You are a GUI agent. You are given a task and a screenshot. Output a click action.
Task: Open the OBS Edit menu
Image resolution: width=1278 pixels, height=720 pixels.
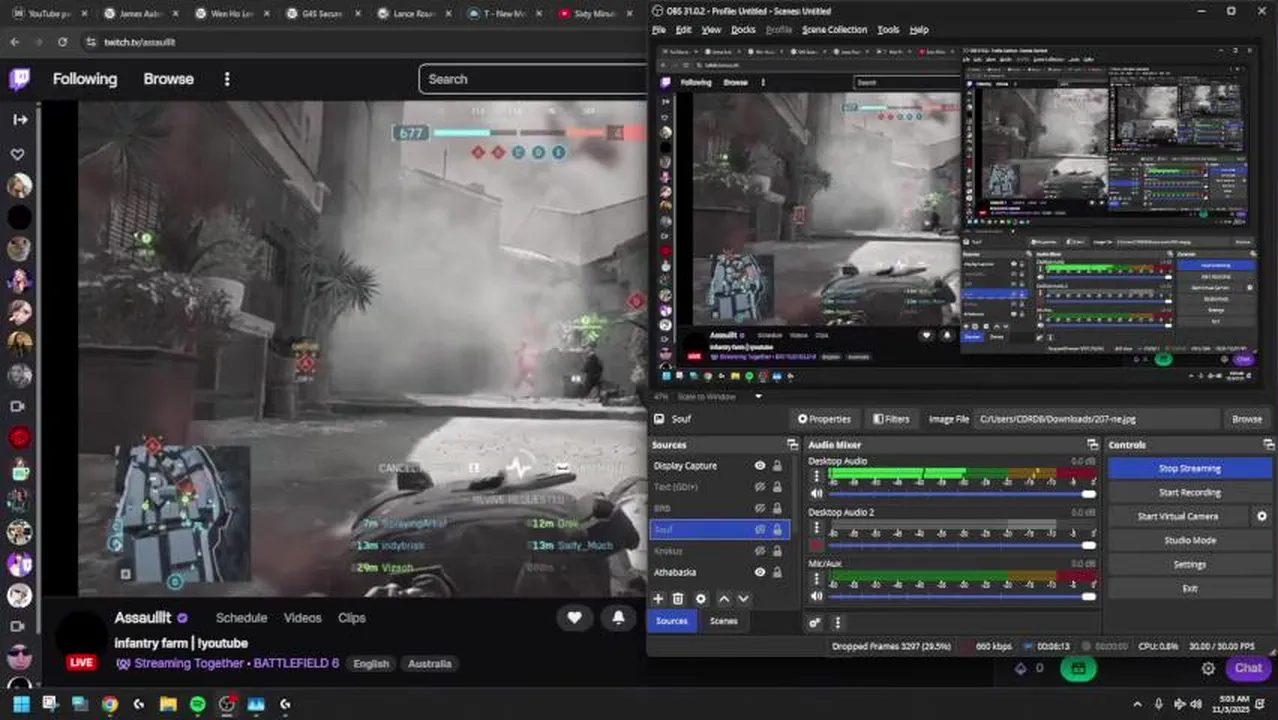(x=684, y=30)
